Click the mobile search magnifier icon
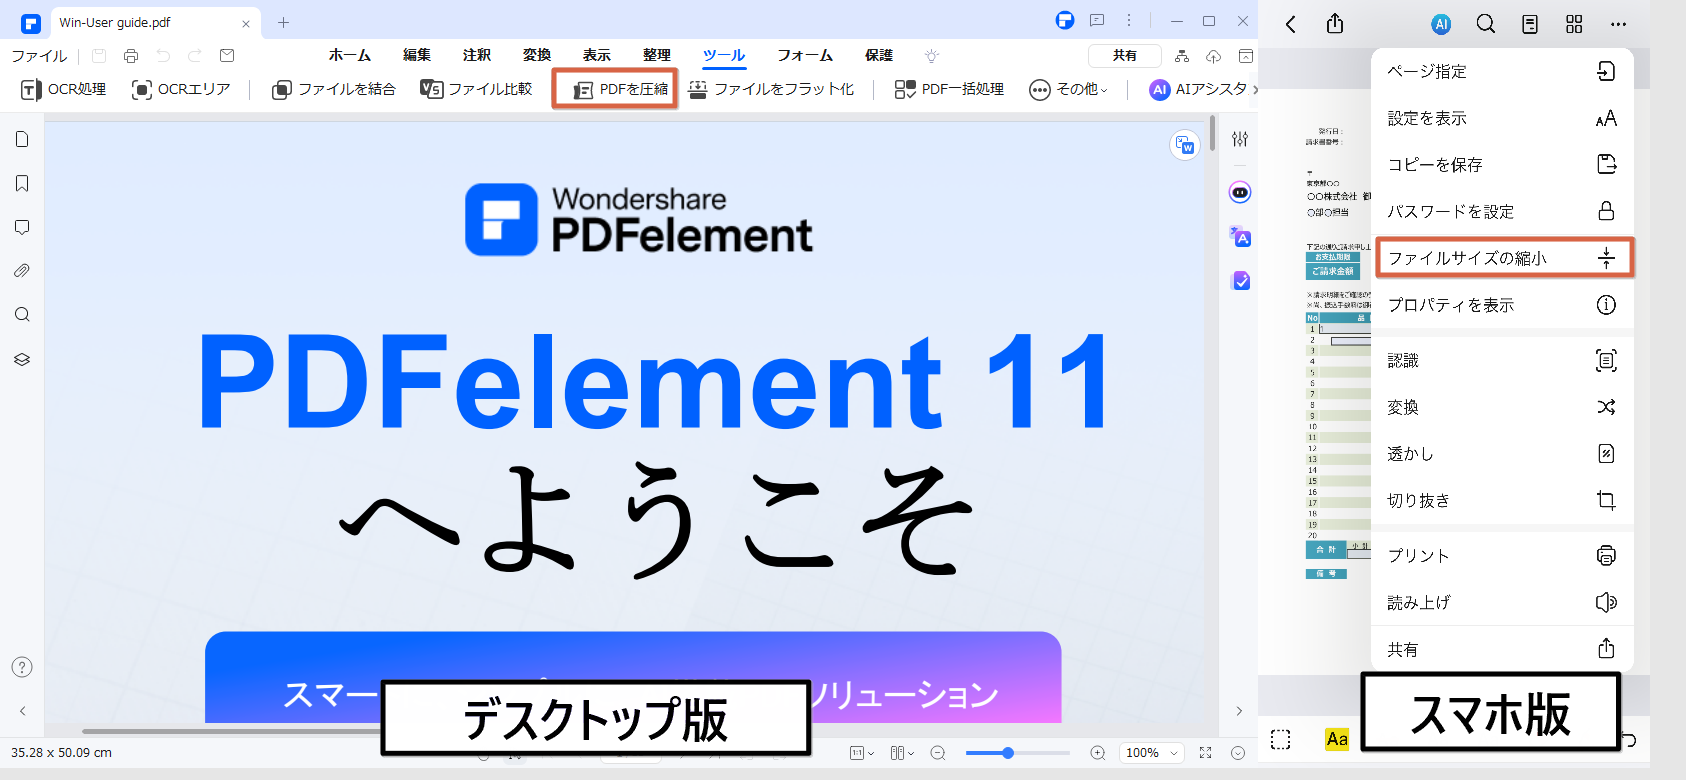Screen dimensions: 1686x780 pyautogui.click(x=1486, y=24)
